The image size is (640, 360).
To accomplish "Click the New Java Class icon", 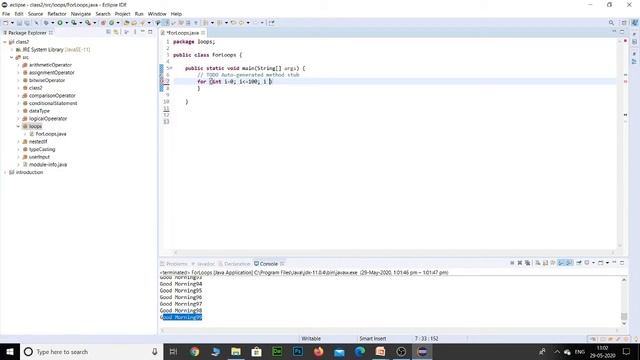I will (x=111, y=23).
